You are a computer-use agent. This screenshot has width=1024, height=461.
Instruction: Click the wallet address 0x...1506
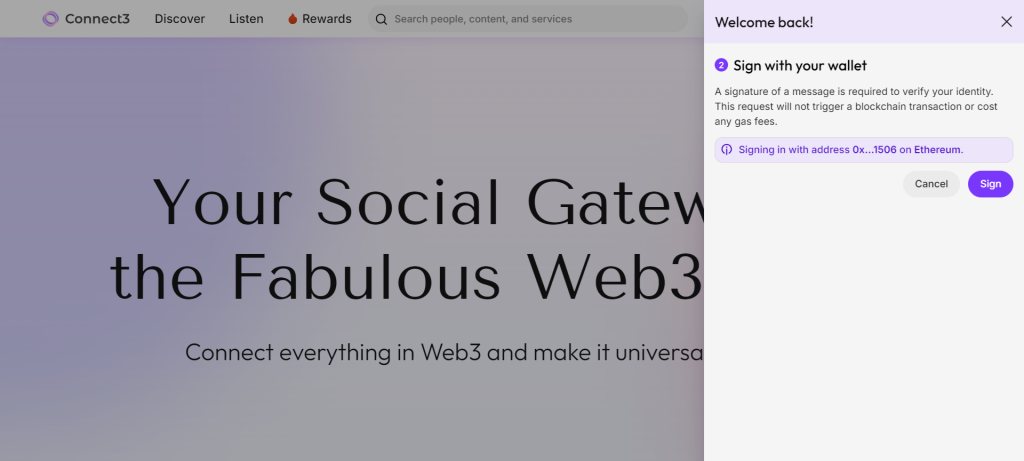[874, 150]
